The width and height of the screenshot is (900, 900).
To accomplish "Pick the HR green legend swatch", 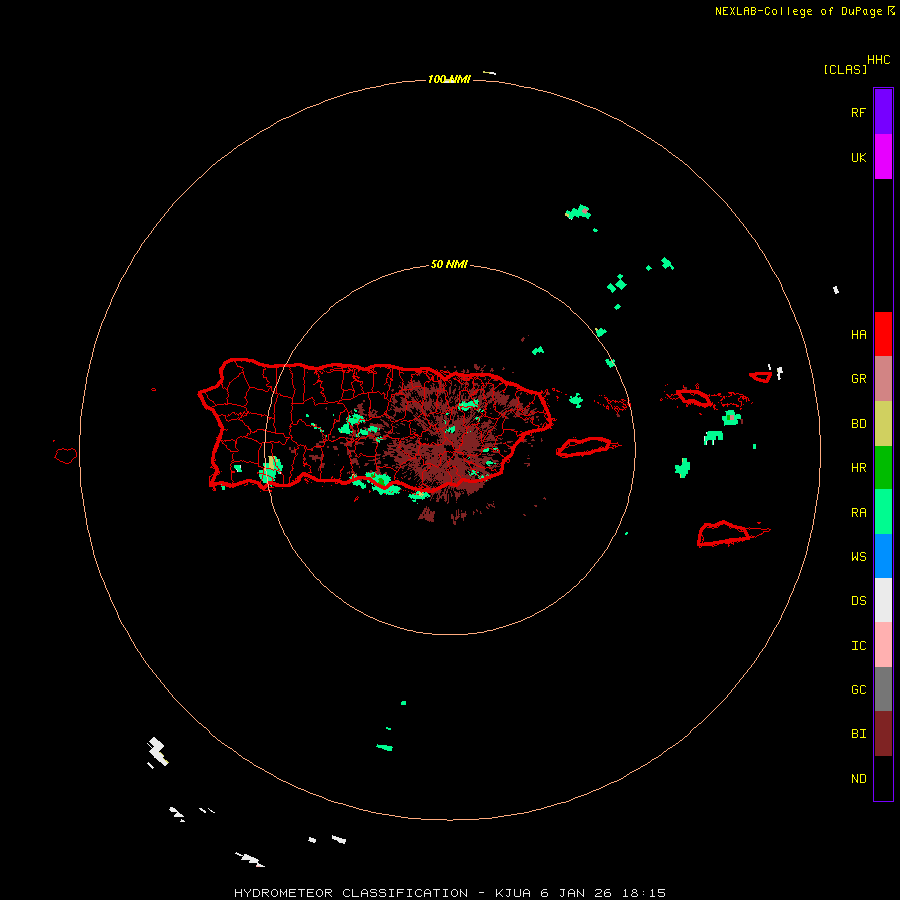I will pyautogui.click(x=883, y=468).
